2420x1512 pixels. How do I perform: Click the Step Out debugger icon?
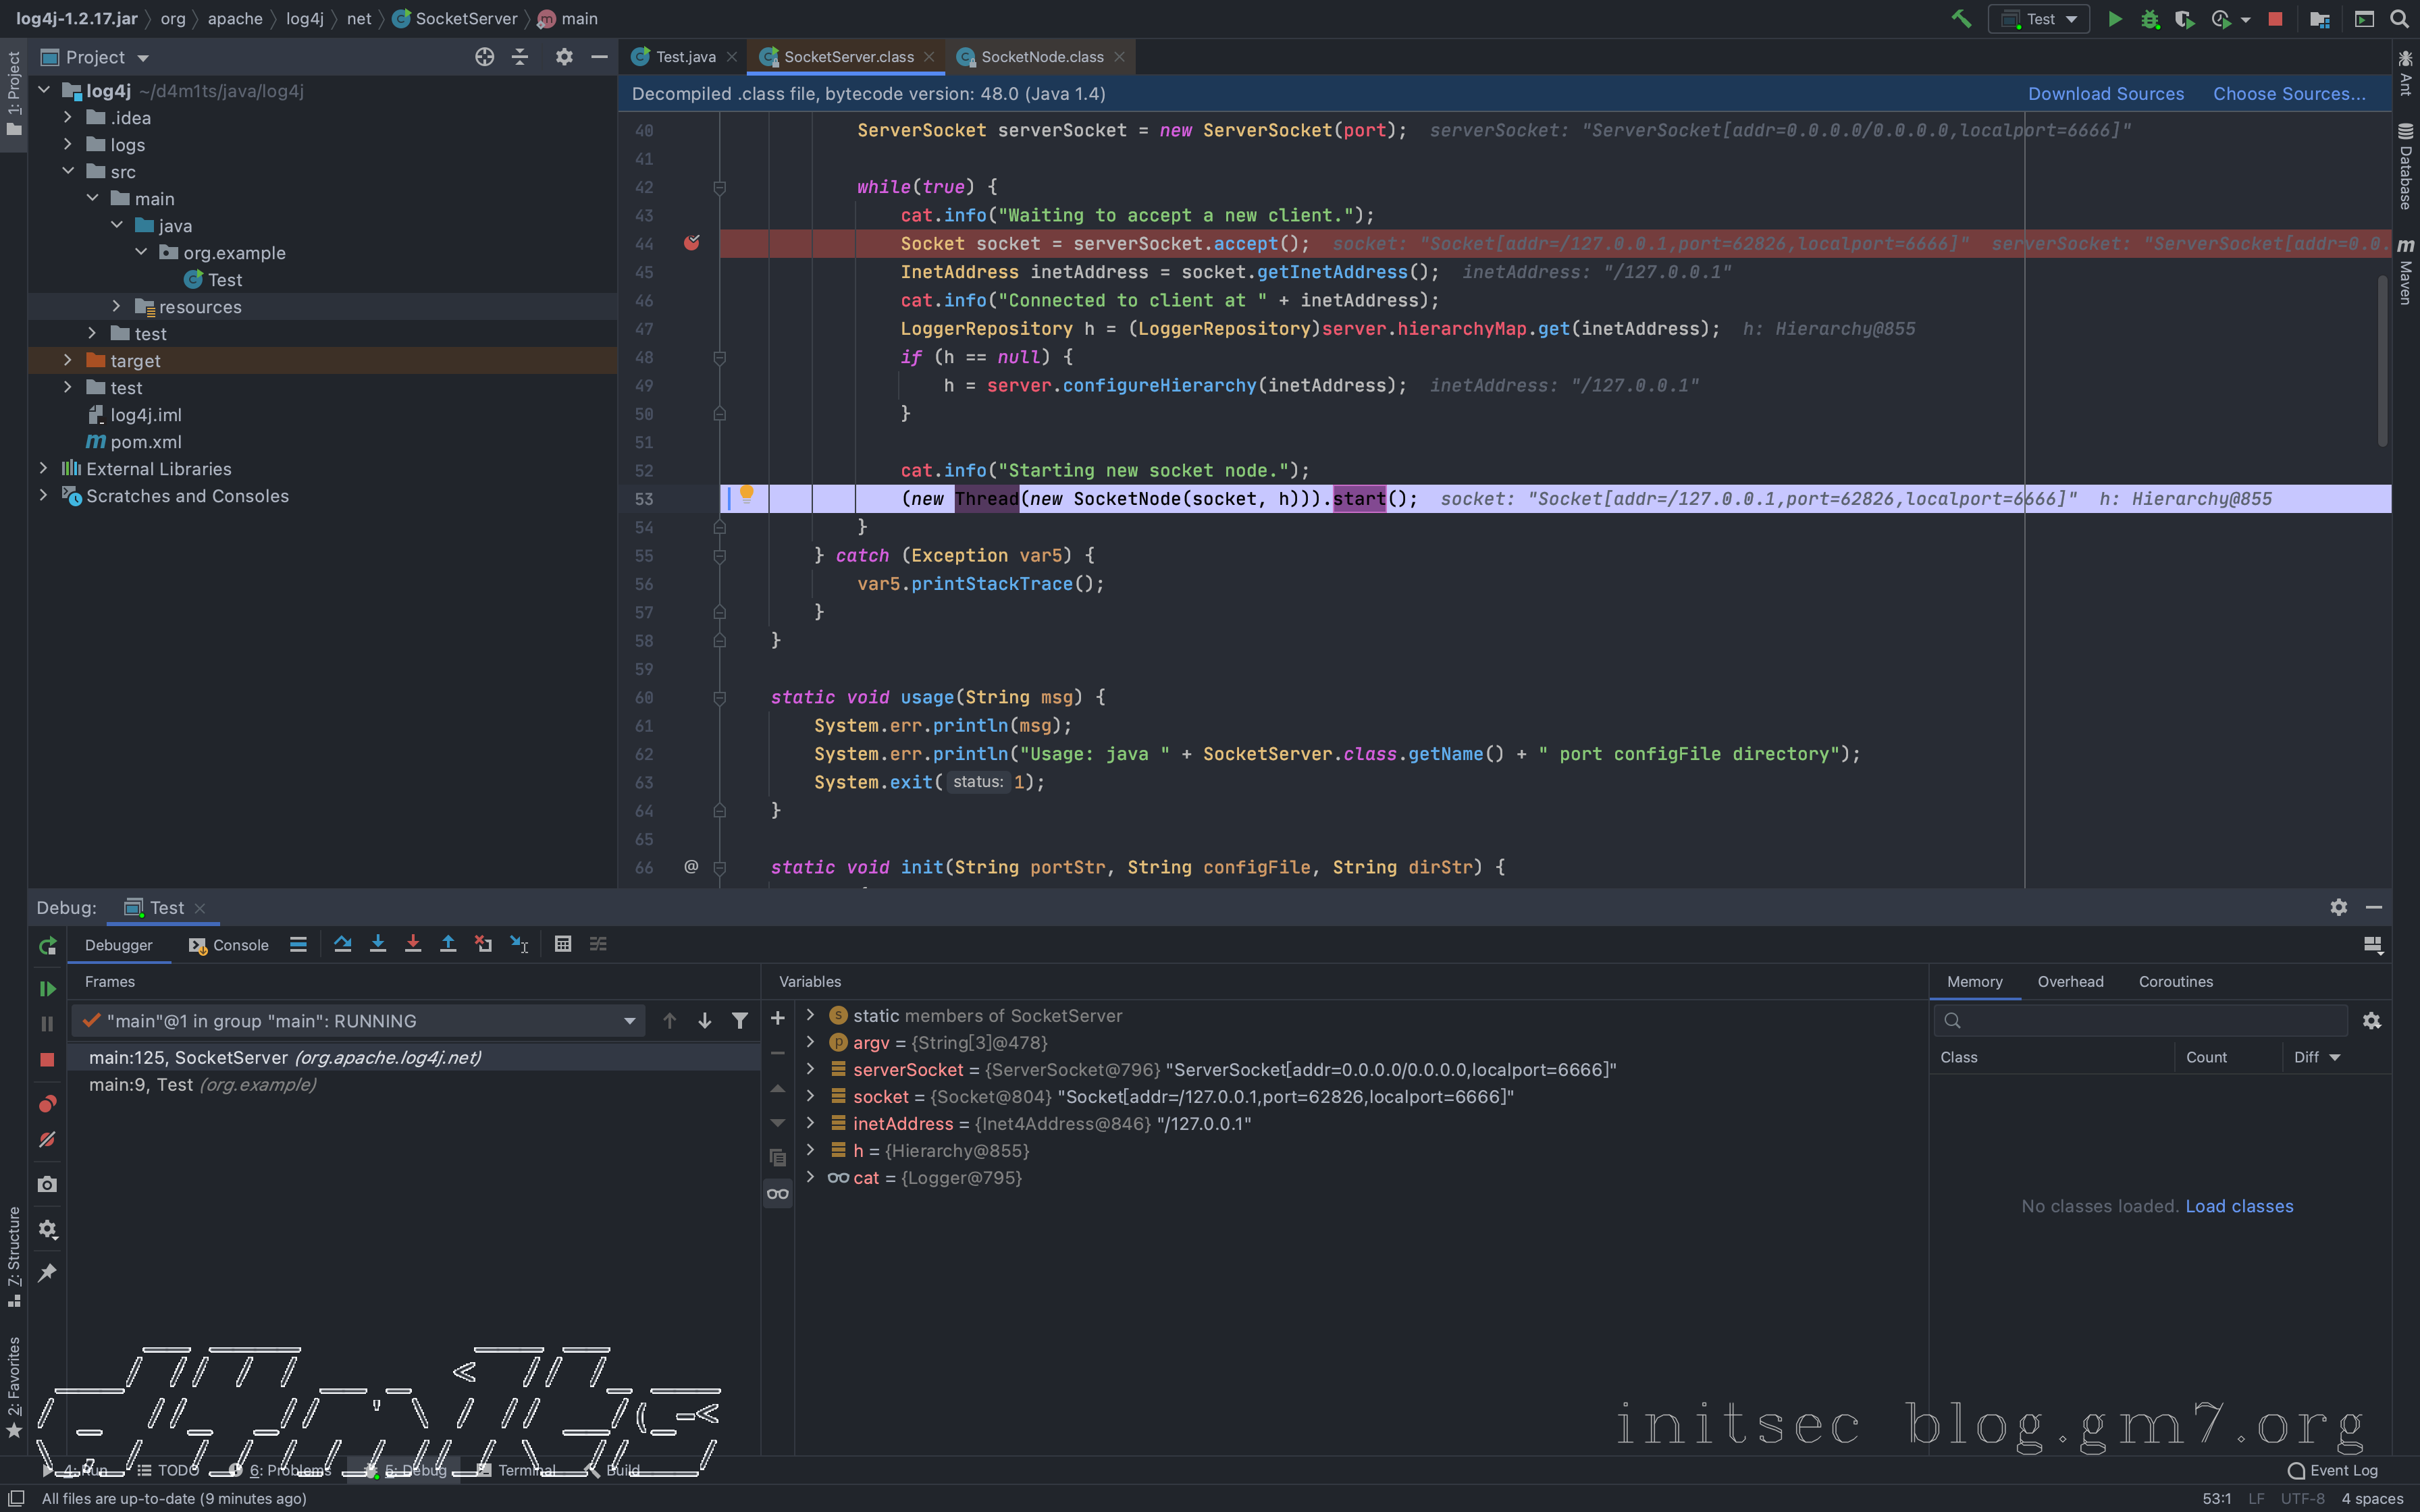tap(448, 944)
